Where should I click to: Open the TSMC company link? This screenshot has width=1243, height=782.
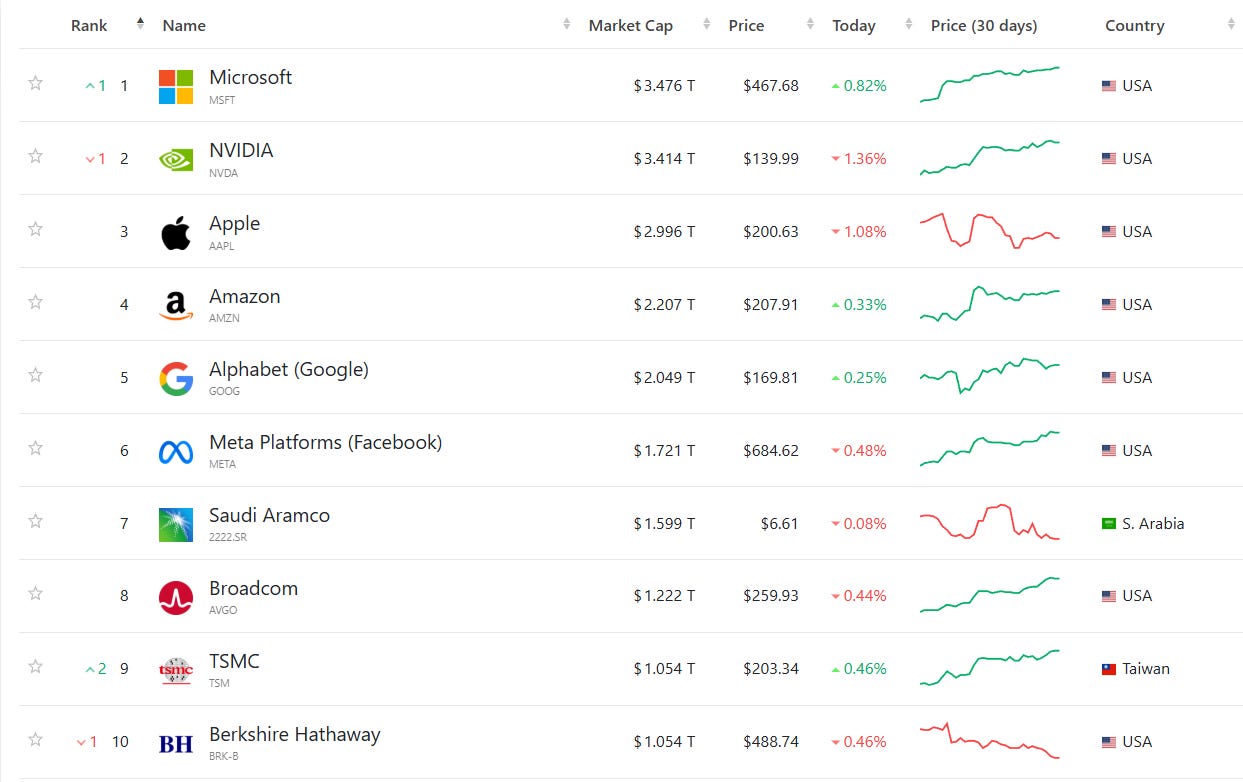point(234,661)
